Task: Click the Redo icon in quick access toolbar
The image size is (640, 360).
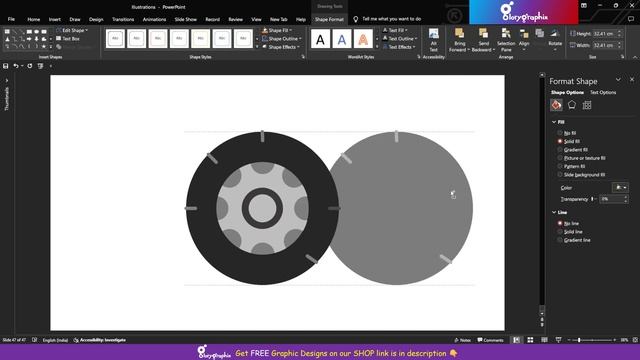Action: click(x=30, y=66)
